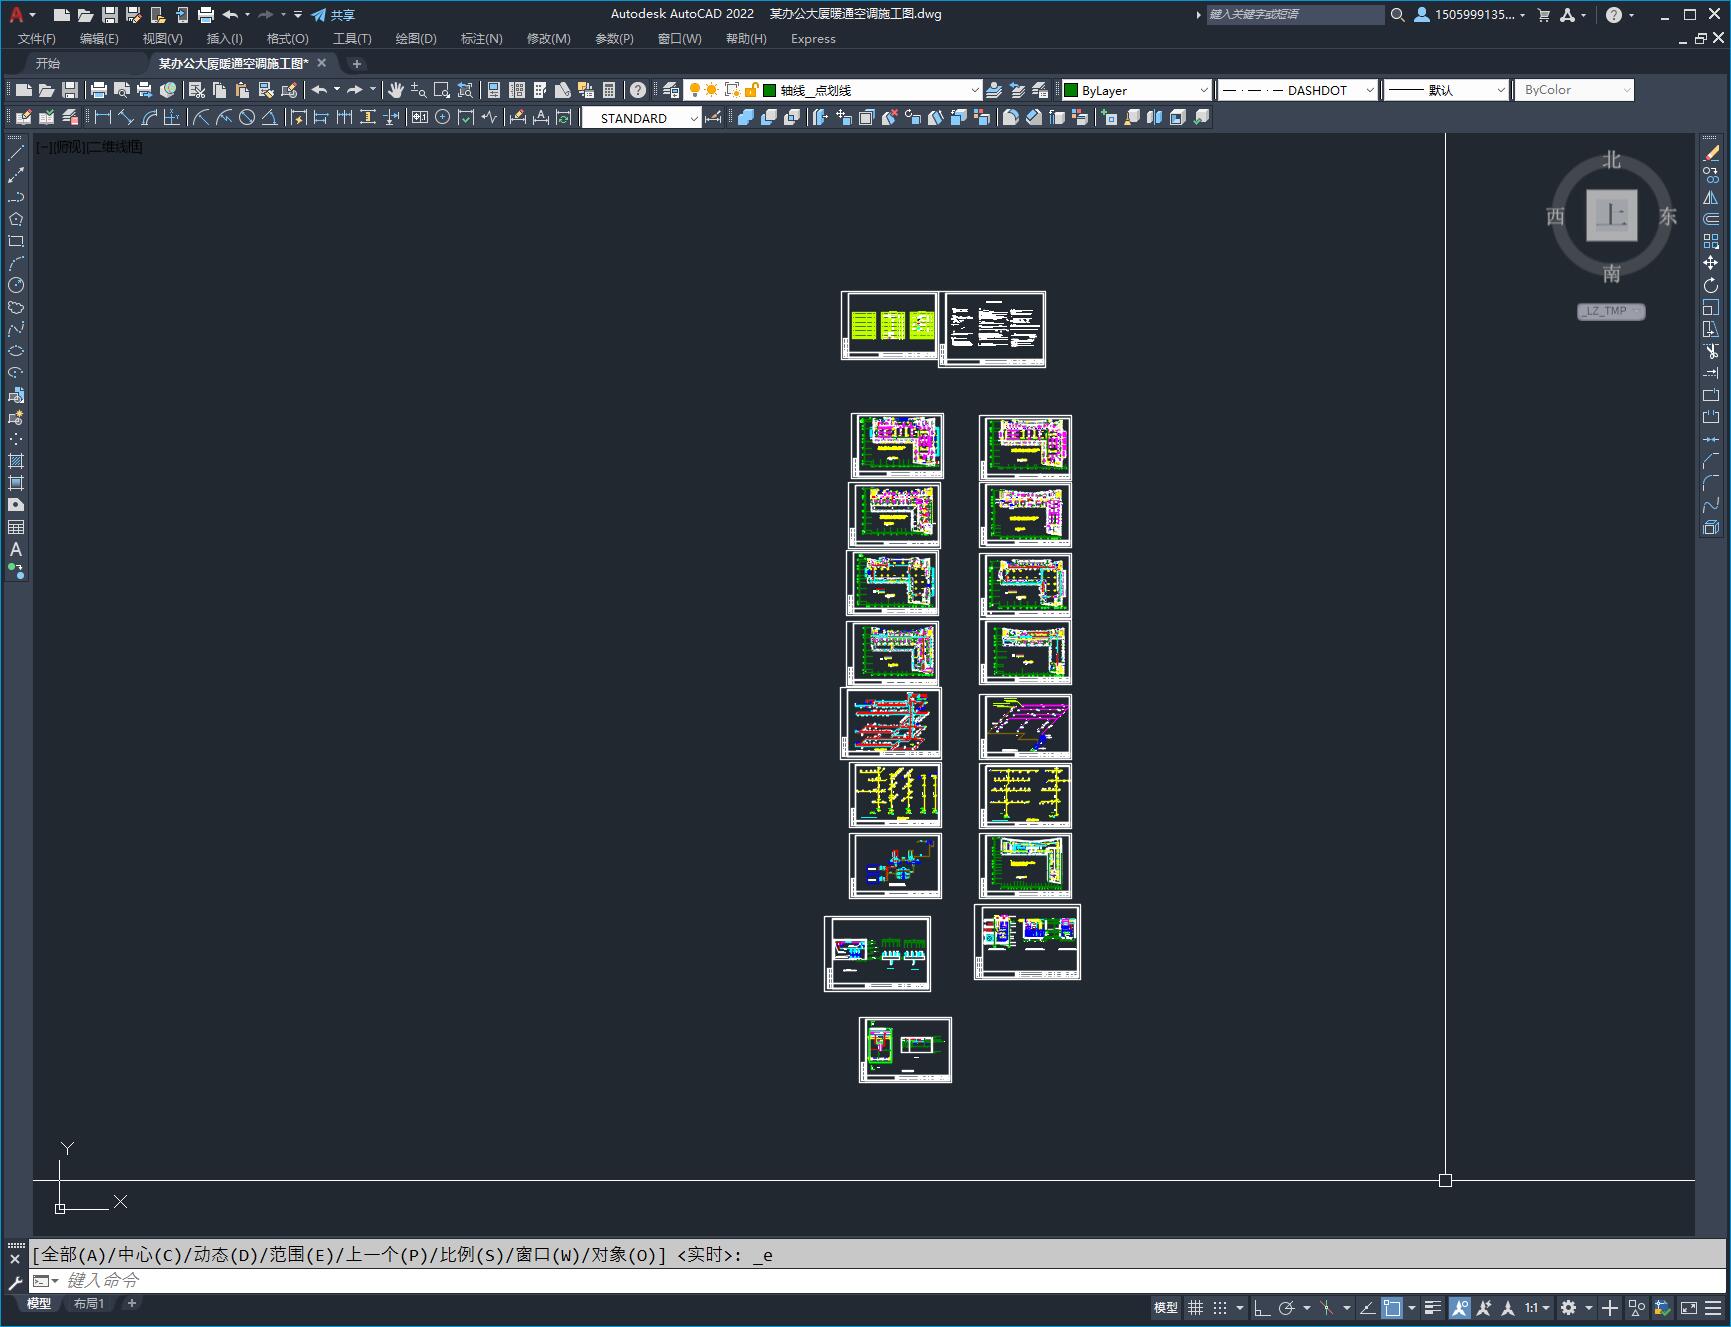Open the 文件(F) menu

[x=37, y=39]
